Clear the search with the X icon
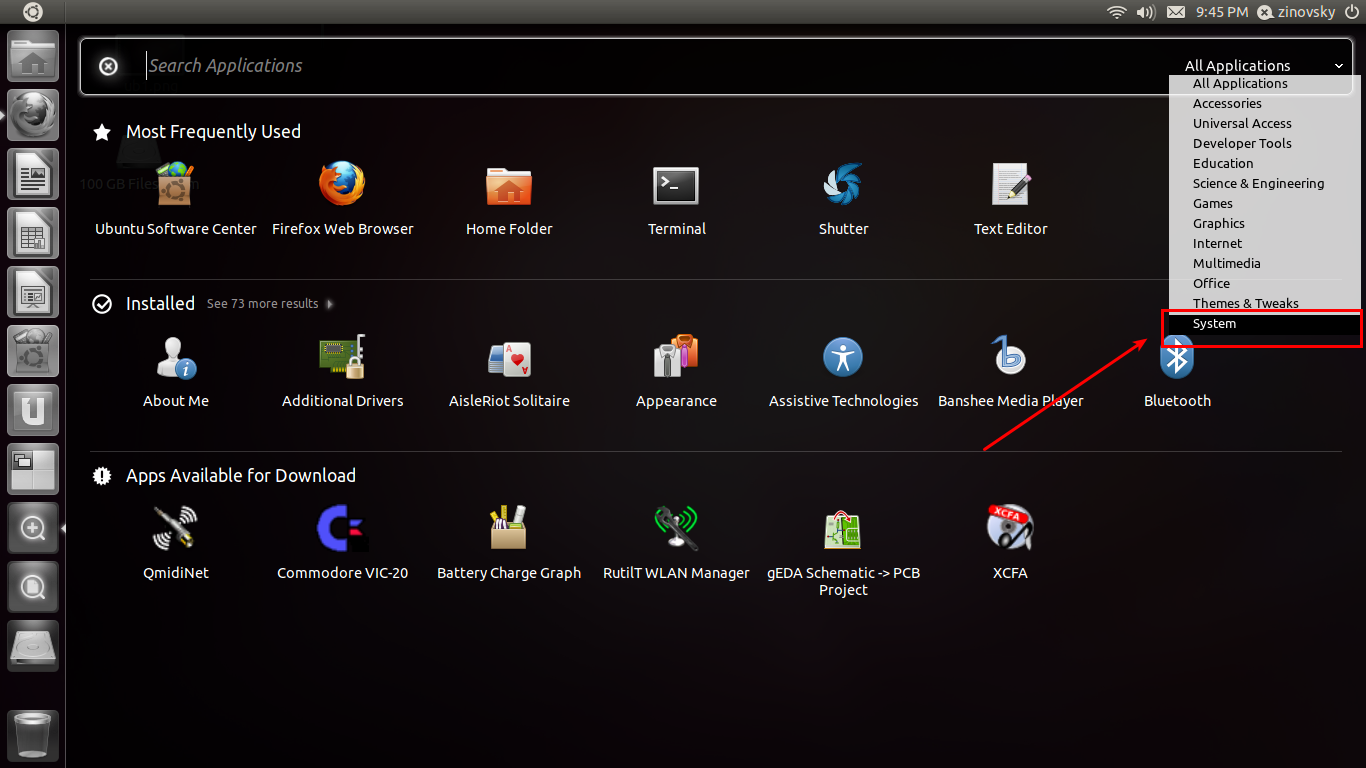Viewport: 1366px width, 768px height. (108, 66)
